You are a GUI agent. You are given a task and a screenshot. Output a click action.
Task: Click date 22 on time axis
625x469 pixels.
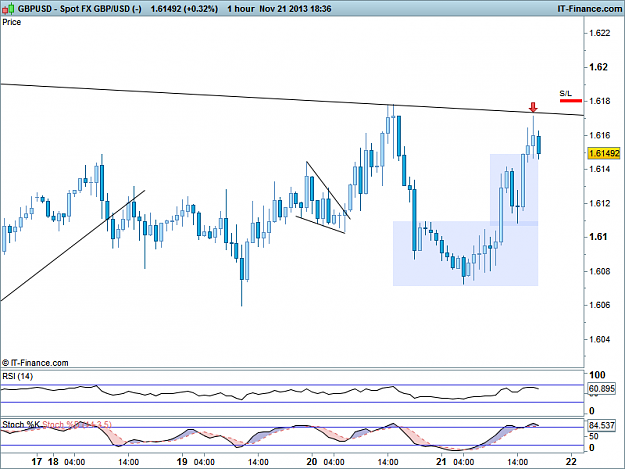571,462
